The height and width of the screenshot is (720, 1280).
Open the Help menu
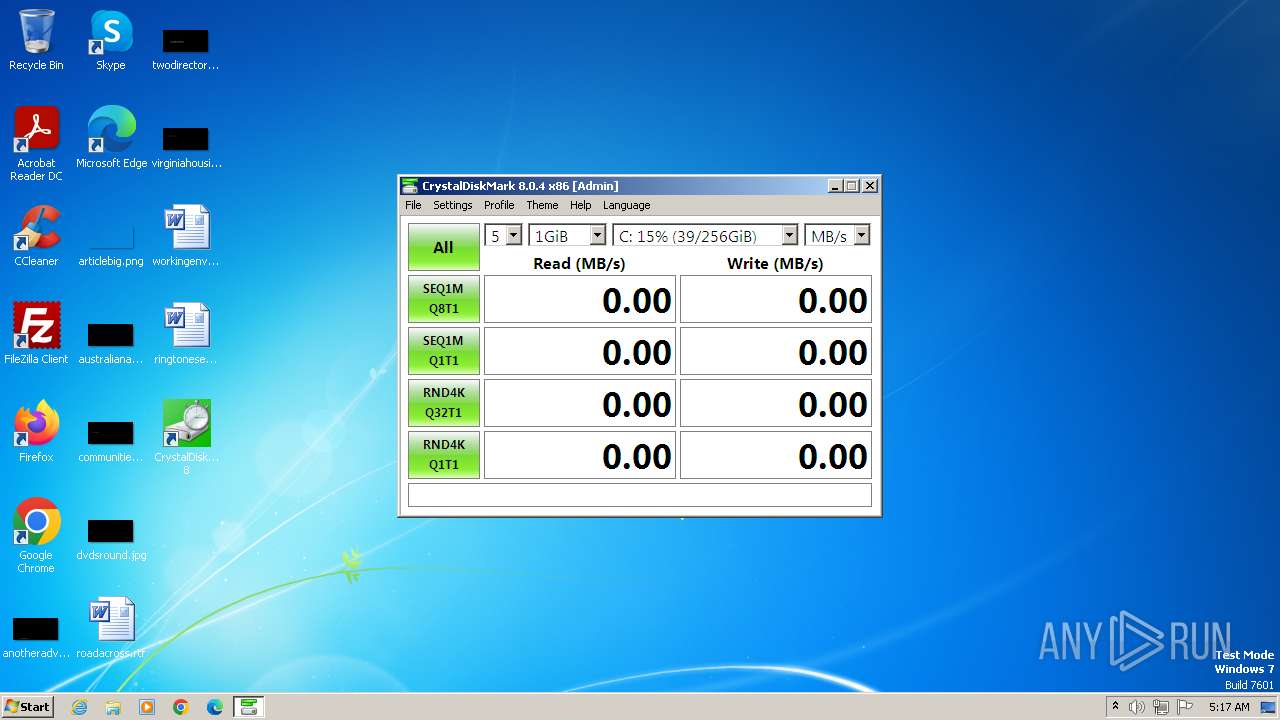[581, 205]
